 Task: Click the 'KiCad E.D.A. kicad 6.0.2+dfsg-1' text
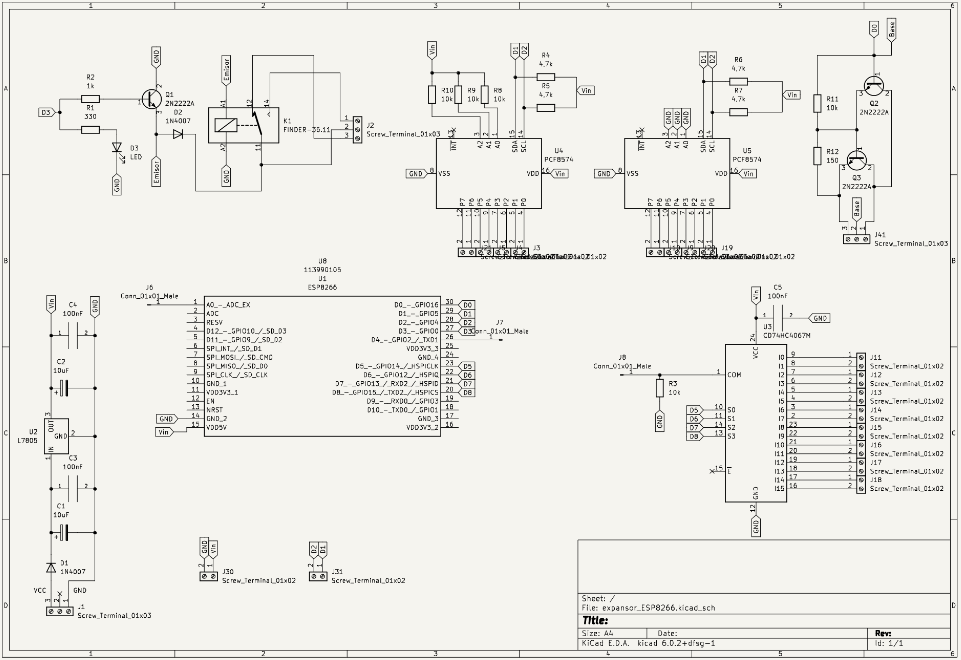tap(648, 643)
